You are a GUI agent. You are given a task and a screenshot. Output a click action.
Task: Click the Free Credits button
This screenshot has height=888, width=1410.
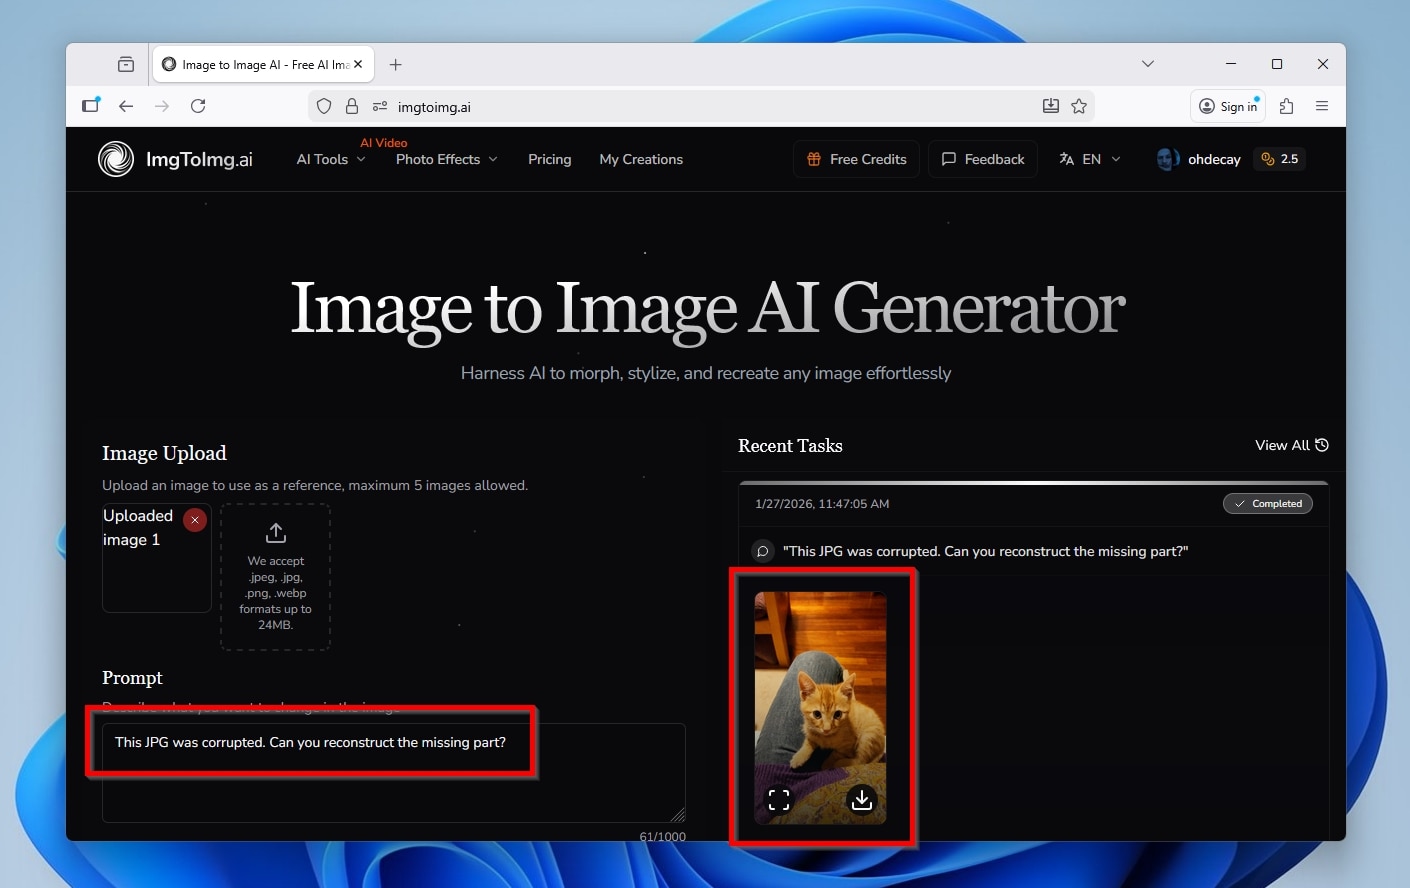856,160
